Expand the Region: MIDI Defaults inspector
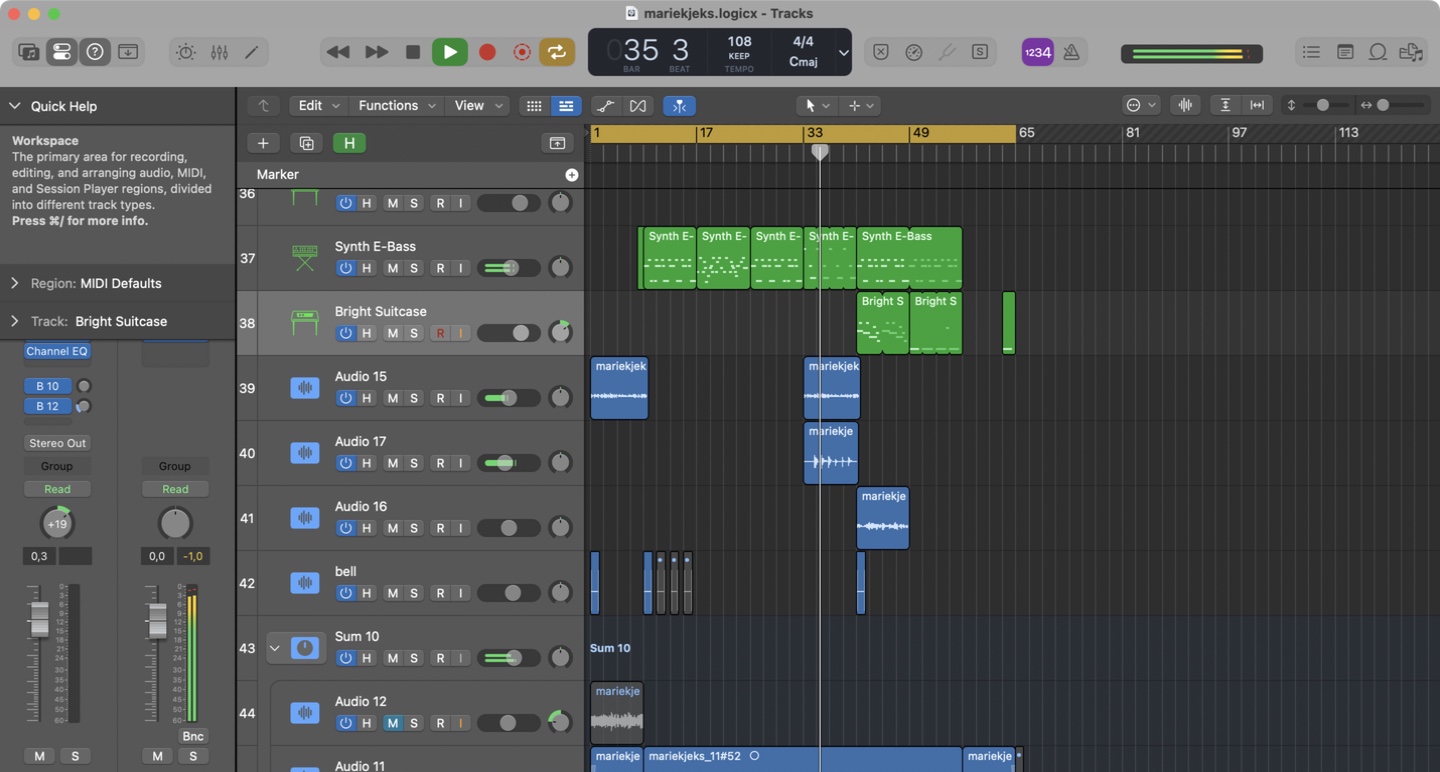The image size is (1440, 772). tap(15, 283)
